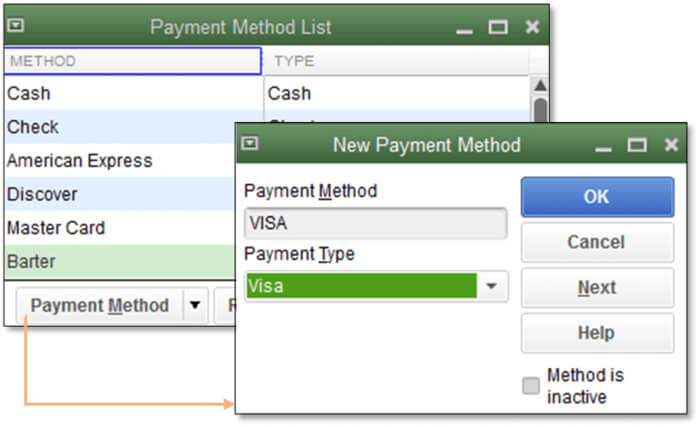
Task: Close the Payment Method List window
Action: pos(532,27)
